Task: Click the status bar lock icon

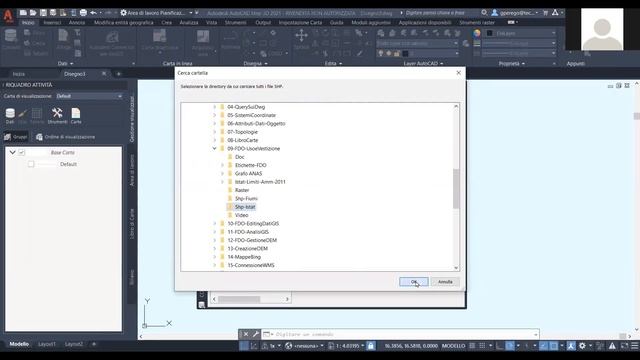Action: coord(371,346)
